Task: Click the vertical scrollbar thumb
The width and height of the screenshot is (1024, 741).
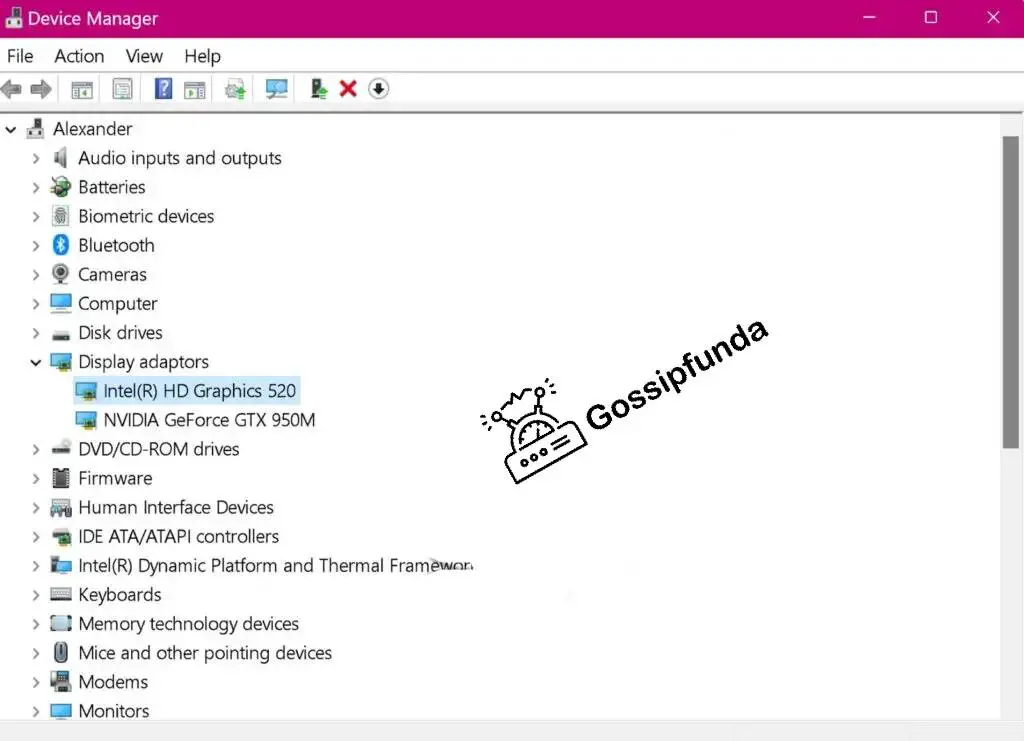Action: click(x=1011, y=292)
